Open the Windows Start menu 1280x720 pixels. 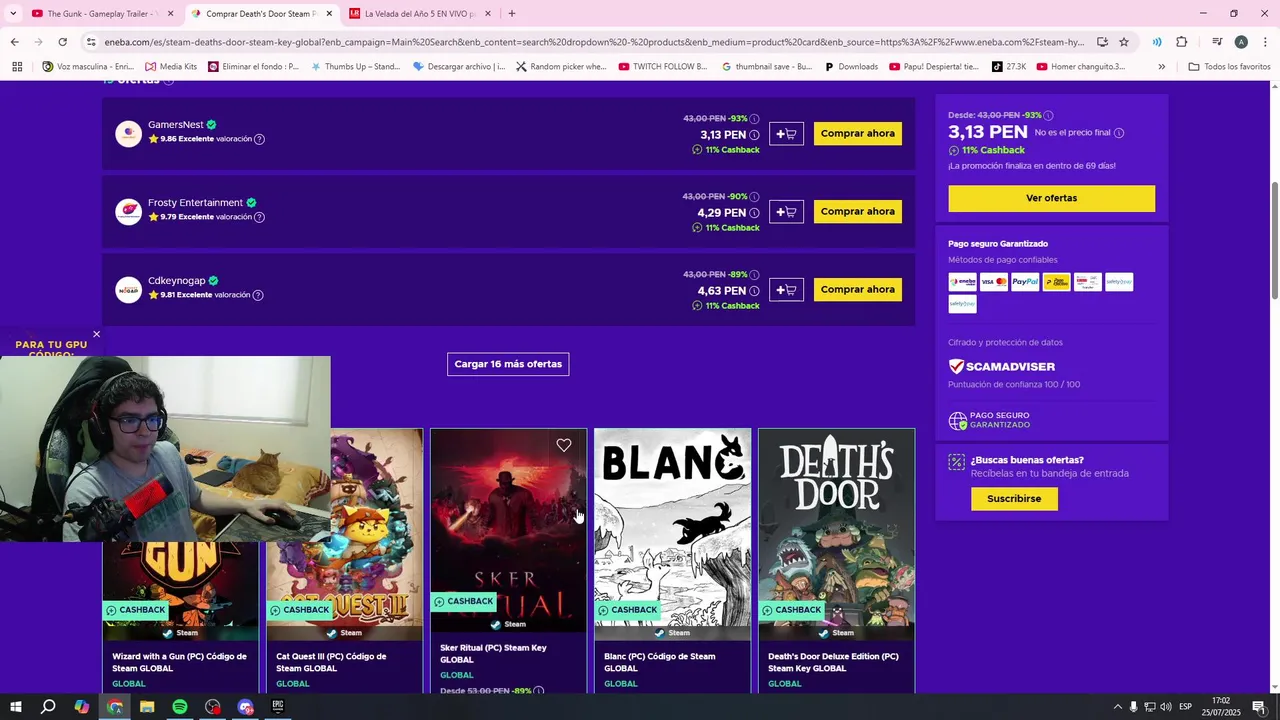click(x=15, y=707)
